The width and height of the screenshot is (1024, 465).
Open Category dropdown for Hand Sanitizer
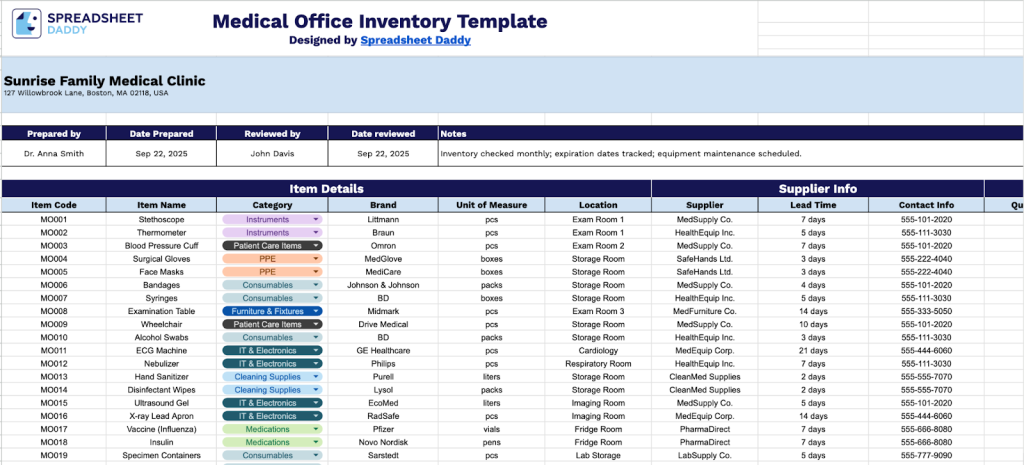[x=317, y=377]
